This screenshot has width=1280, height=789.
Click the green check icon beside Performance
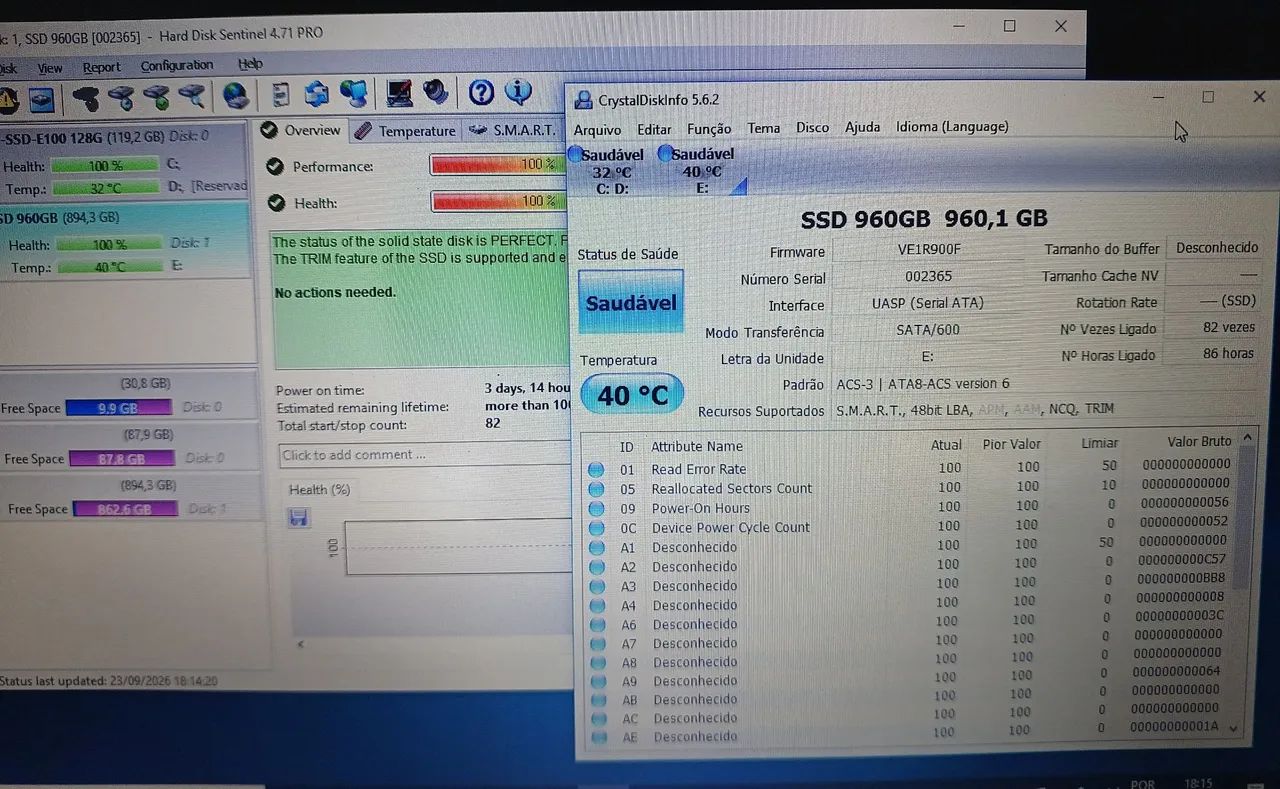coord(275,166)
